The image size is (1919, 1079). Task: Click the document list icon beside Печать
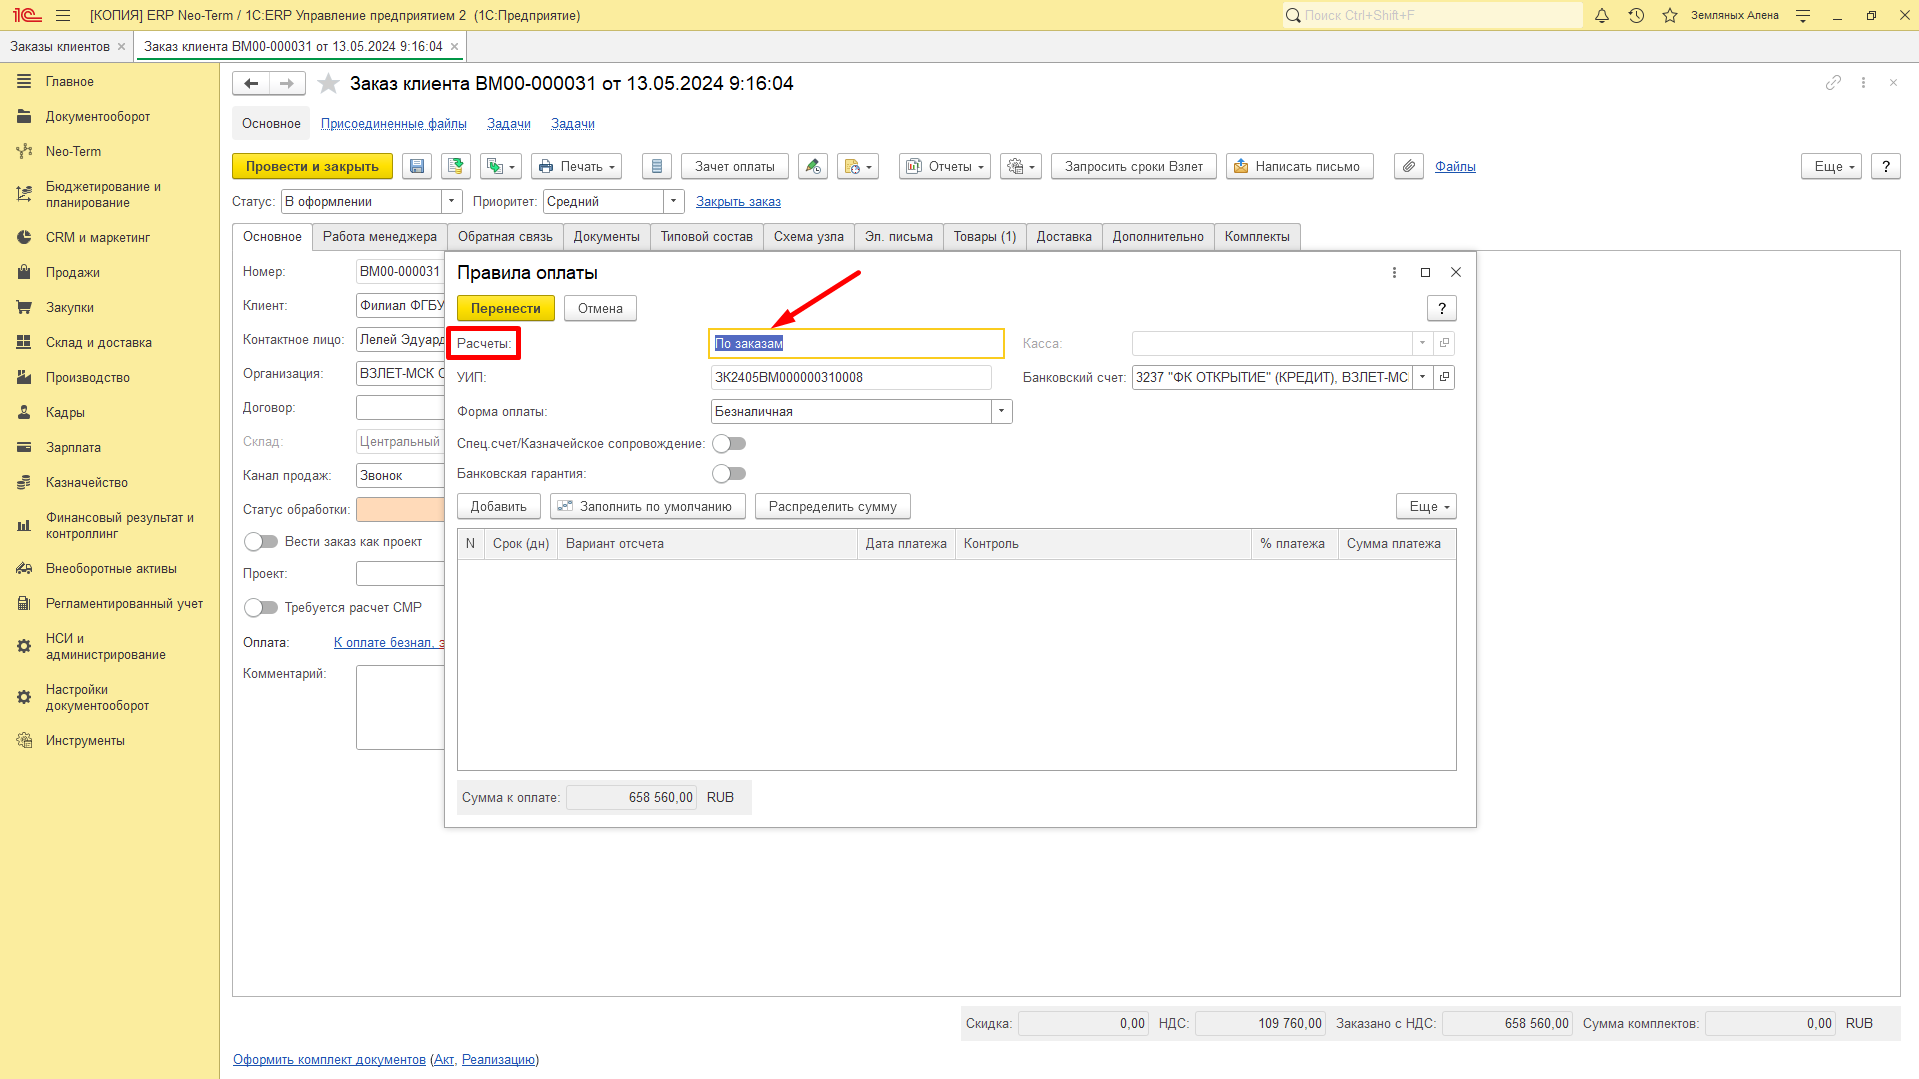[x=656, y=167]
